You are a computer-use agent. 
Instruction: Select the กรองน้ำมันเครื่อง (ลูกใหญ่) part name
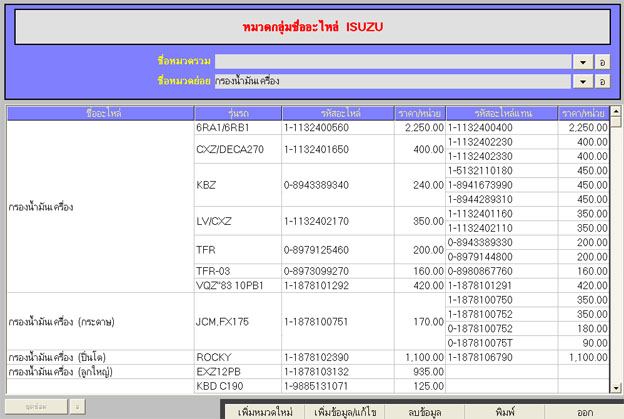[101, 371]
